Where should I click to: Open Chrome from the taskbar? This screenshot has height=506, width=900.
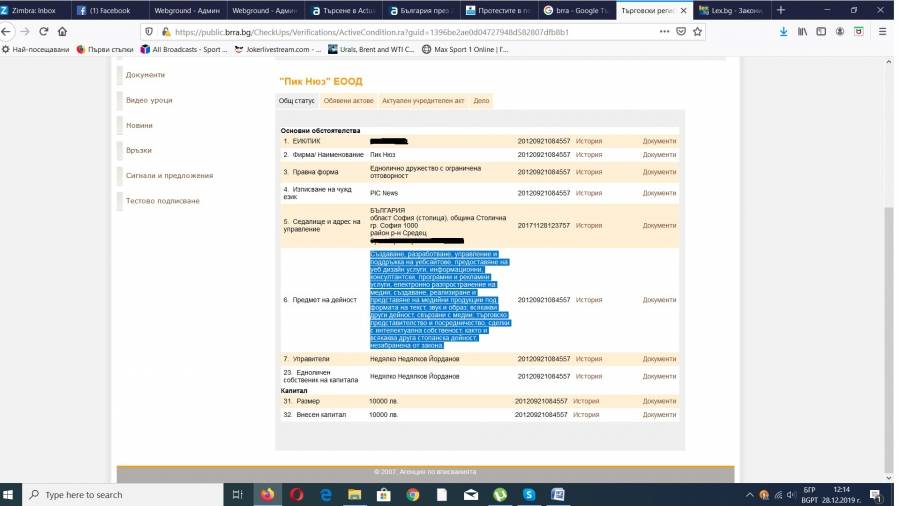tap(413, 494)
